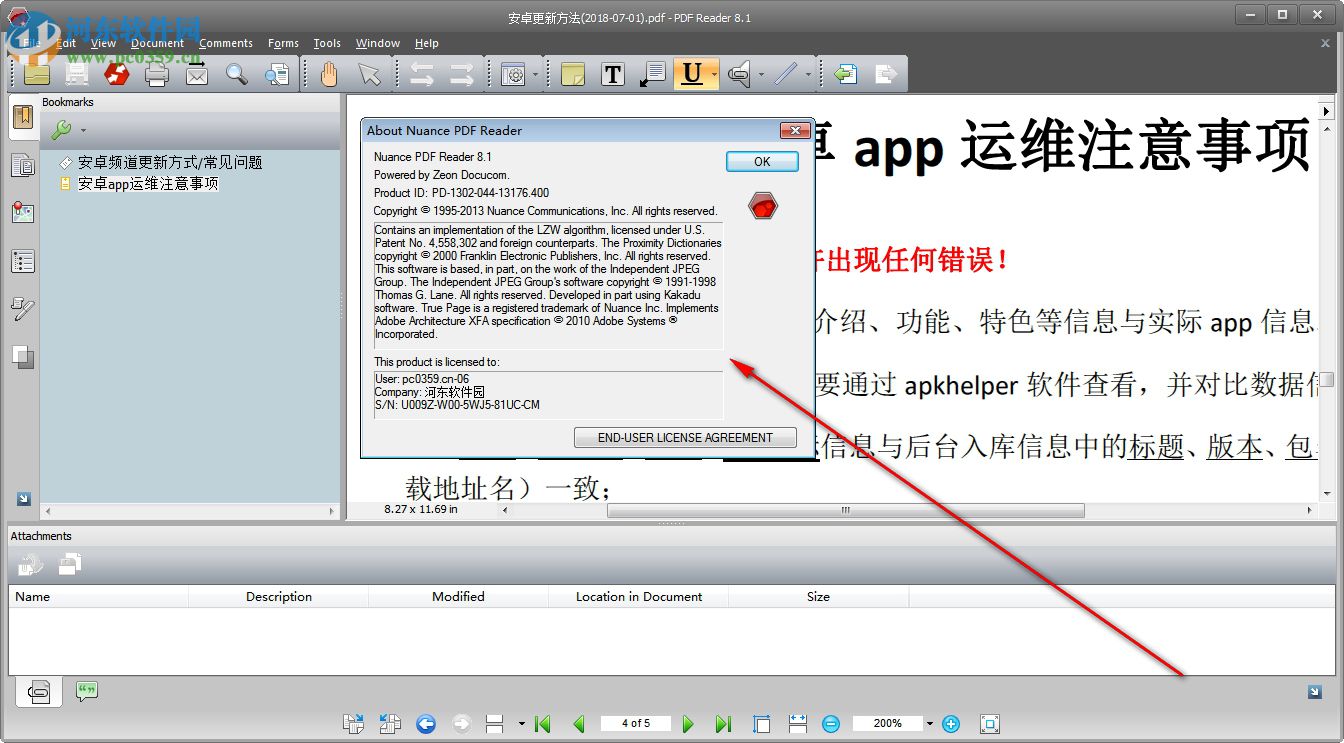Select the Hand tool
1344x743 pixels.
tap(329, 74)
